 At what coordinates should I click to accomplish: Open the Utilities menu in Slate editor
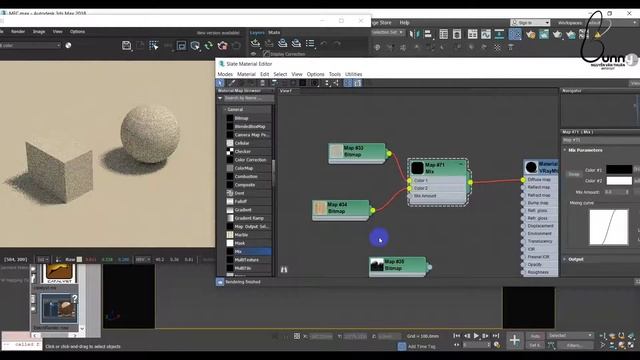point(353,74)
